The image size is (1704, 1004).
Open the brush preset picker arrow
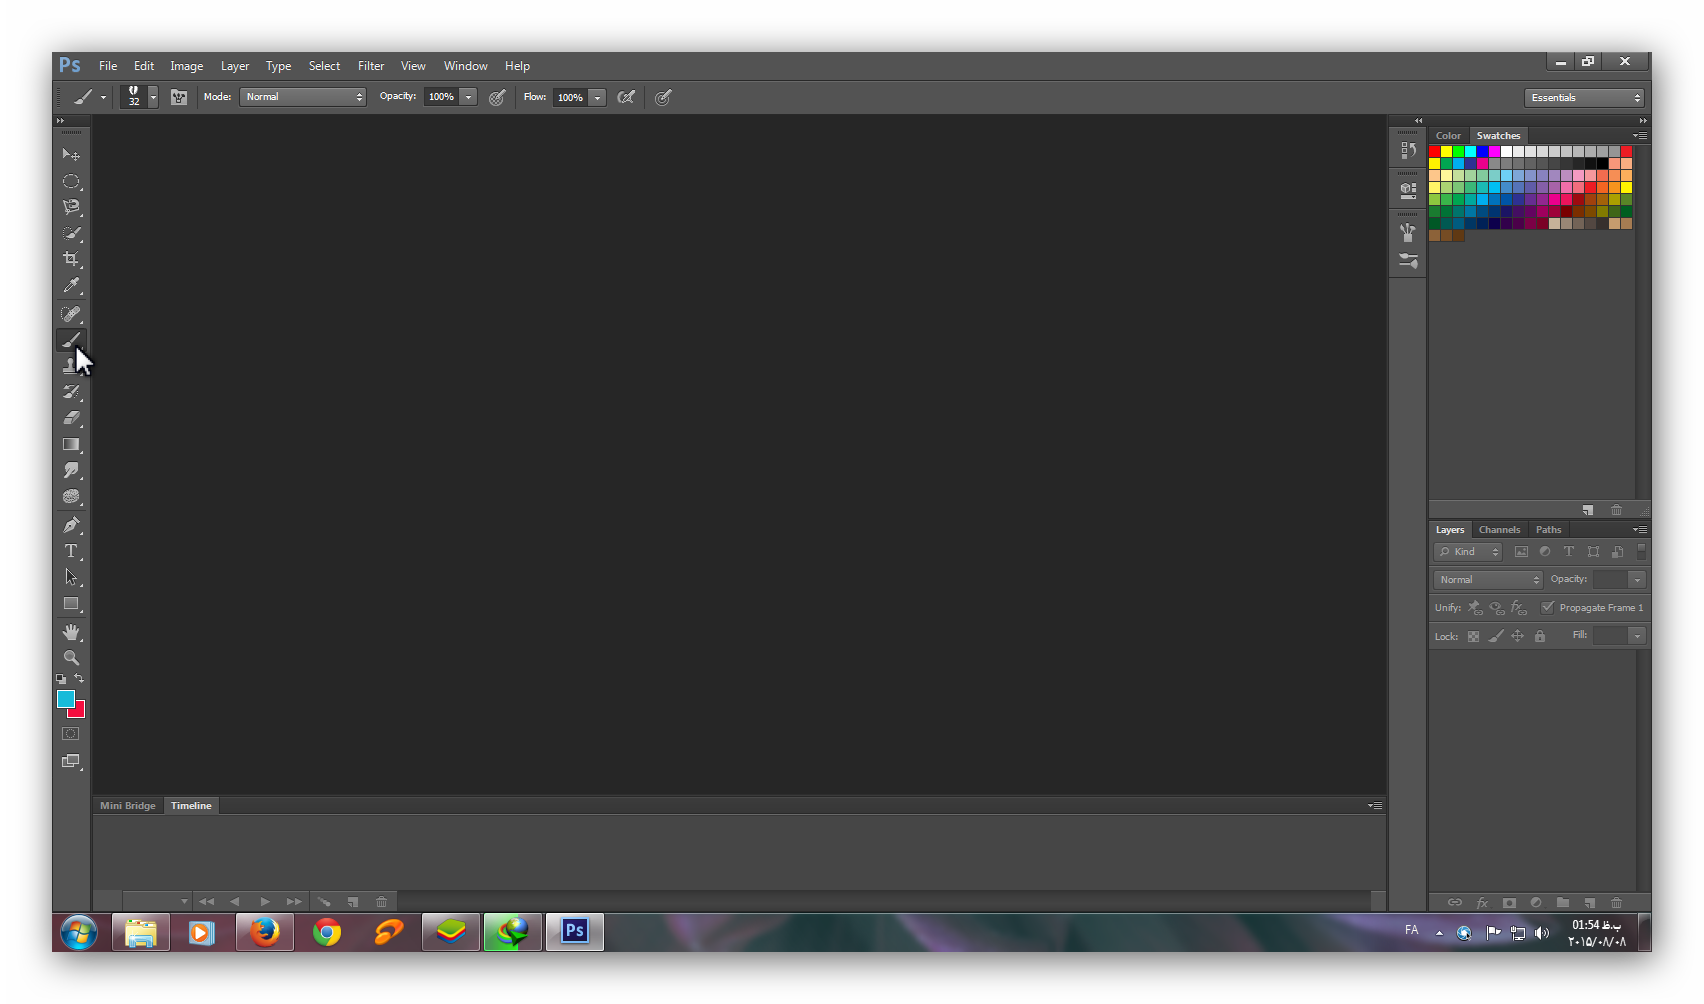point(153,97)
